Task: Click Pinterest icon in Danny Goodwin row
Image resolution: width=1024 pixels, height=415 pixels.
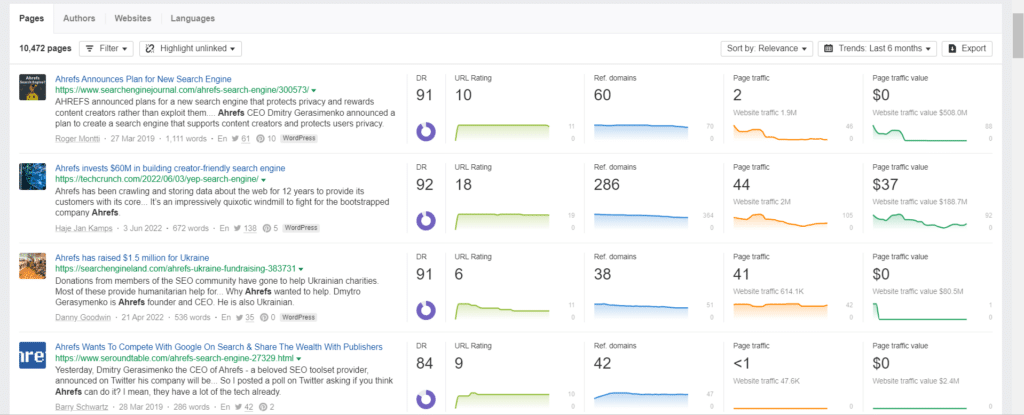Action: click(x=264, y=318)
